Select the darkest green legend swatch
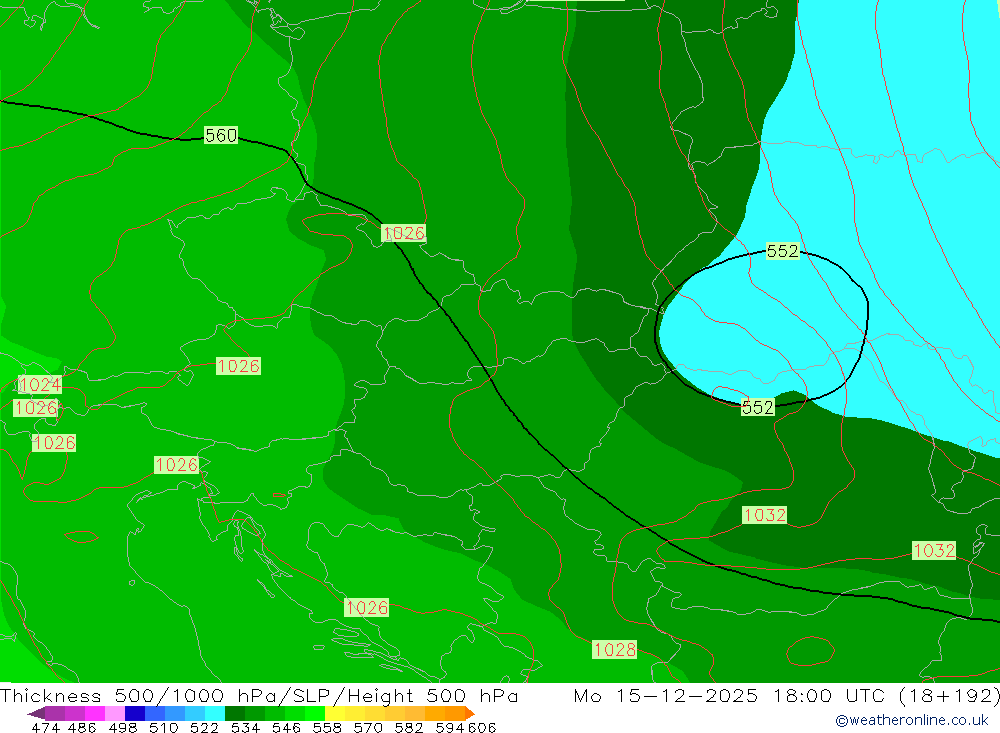1000x733 pixels. pos(235,713)
